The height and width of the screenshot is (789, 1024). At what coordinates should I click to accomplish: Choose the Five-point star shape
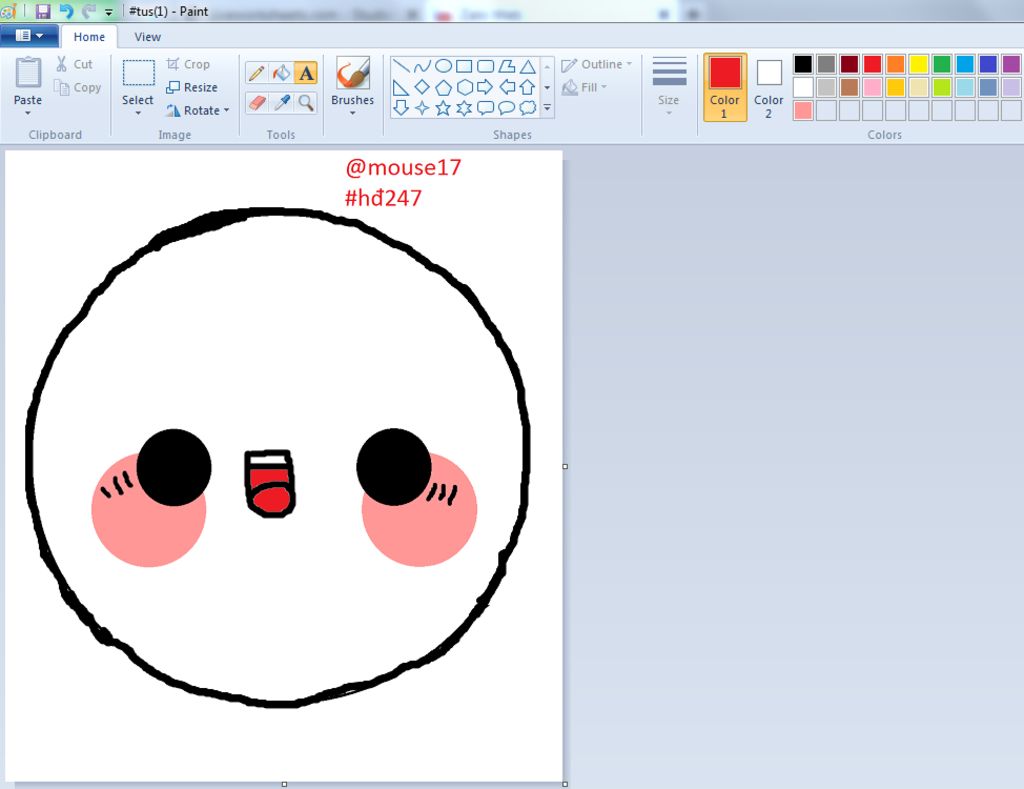443,108
